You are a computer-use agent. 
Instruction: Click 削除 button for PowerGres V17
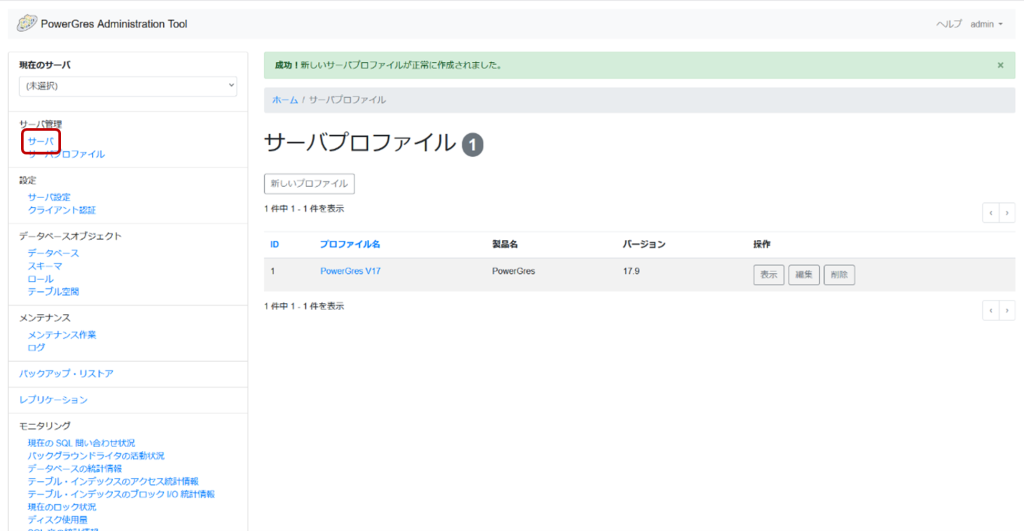[x=839, y=275]
